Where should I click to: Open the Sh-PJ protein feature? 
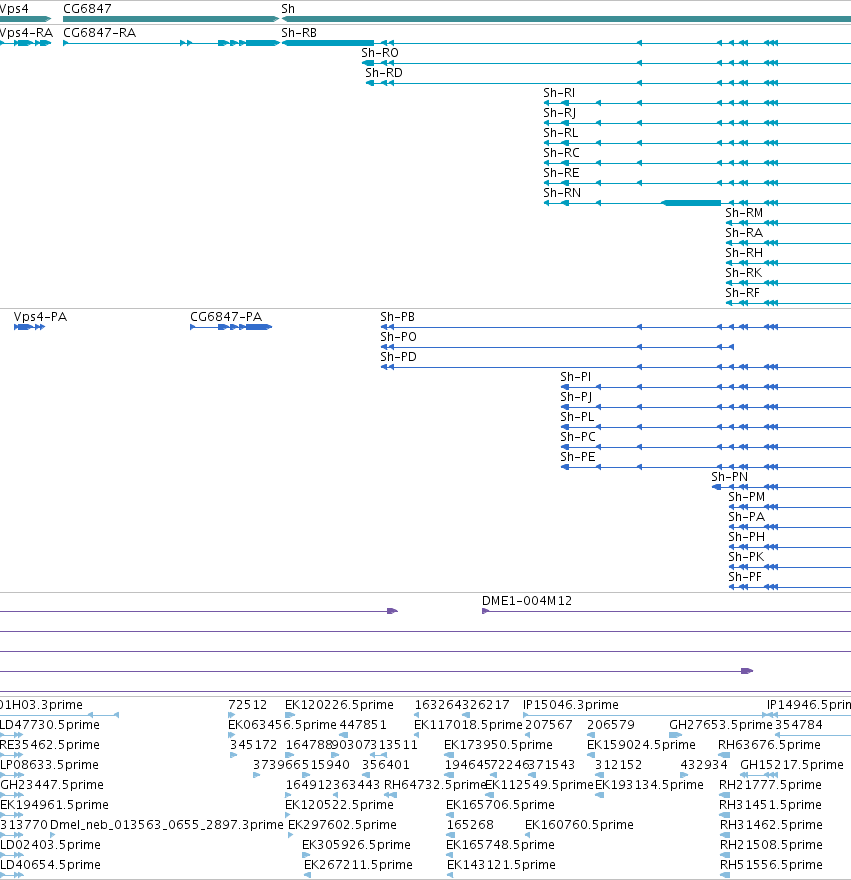[576, 397]
